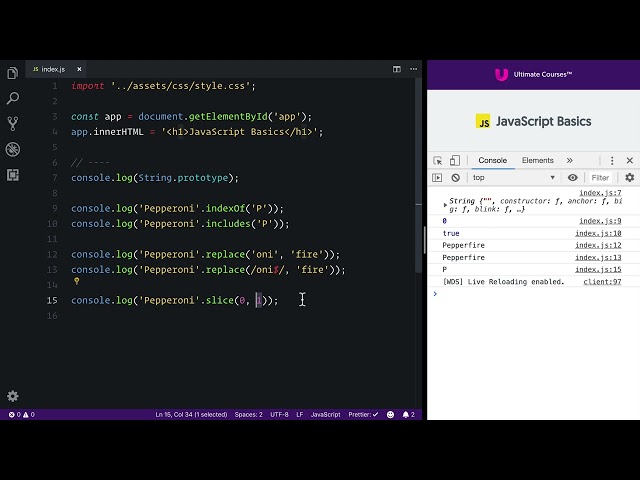The height and width of the screenshot is (480, 640).
Task: Open the index.js:12 source link
Action: tap(598, 245)
